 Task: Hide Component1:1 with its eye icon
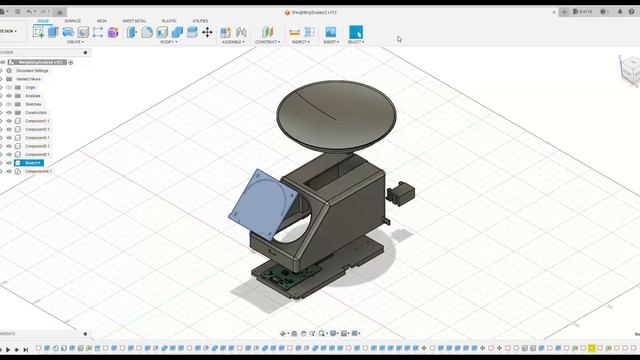tap(9, 121)
